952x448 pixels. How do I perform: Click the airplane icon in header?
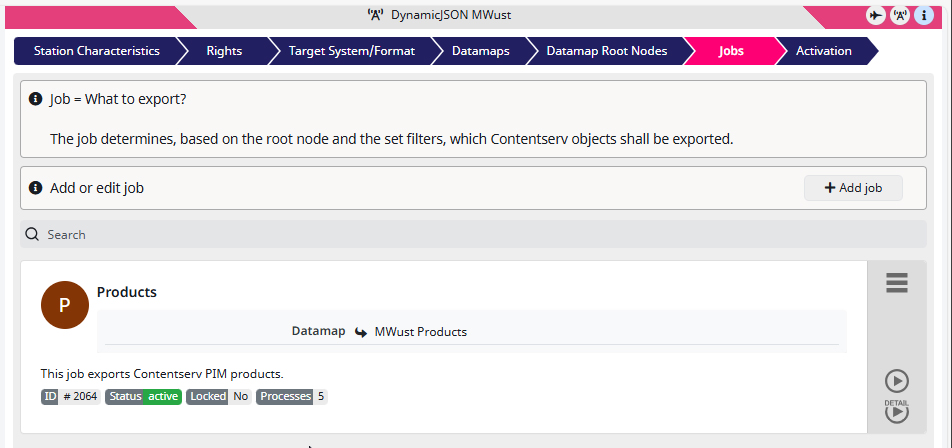876,16
